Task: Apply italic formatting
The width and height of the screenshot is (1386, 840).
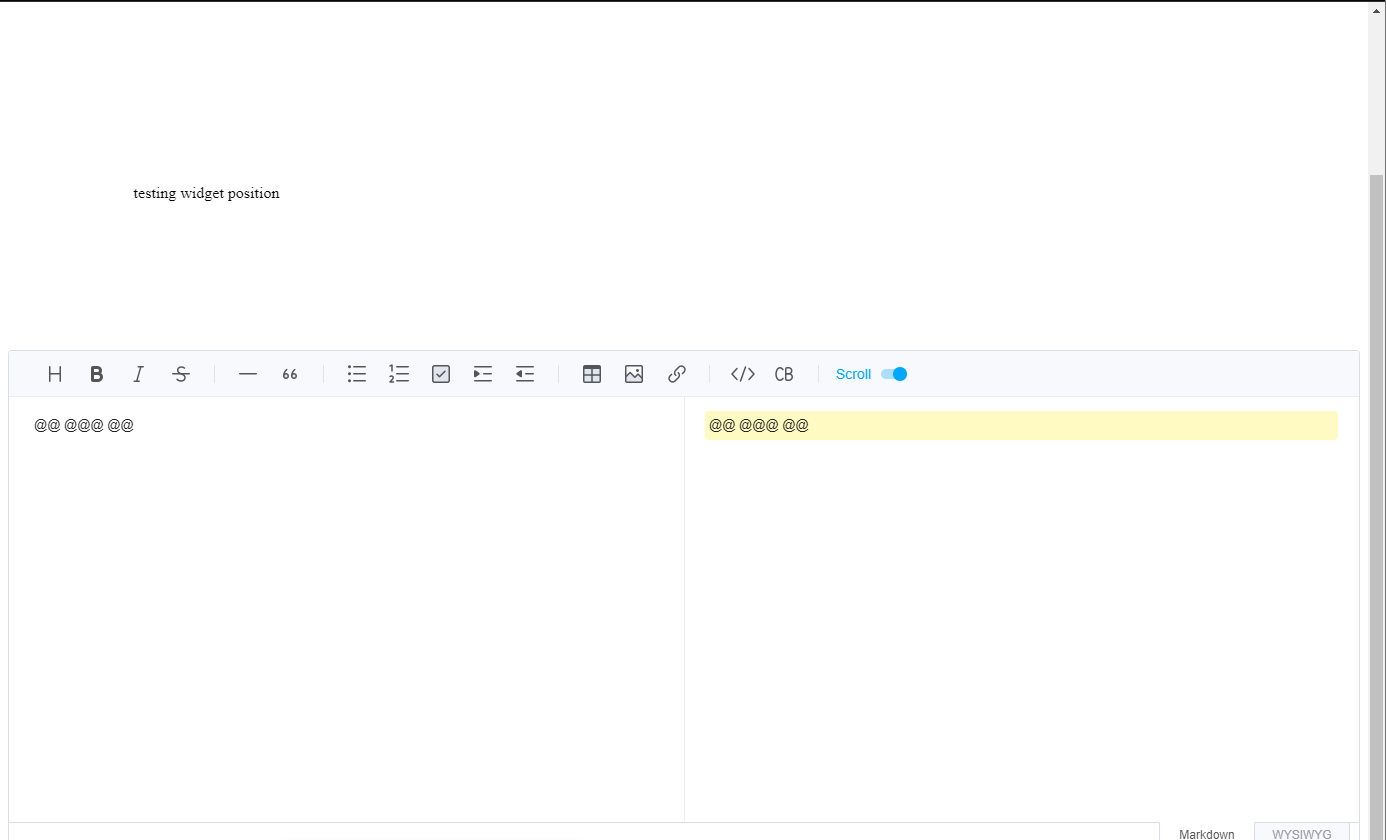Action: click(x=138, y=373)
